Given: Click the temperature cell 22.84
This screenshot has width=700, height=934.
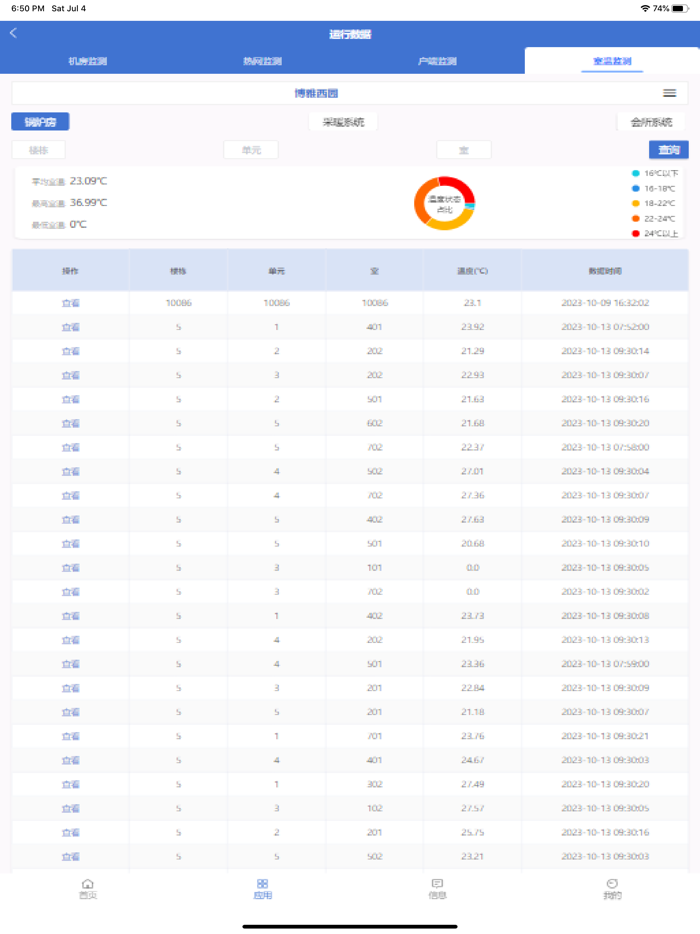Looking at the screenshot, I should [x=472, y=688].
